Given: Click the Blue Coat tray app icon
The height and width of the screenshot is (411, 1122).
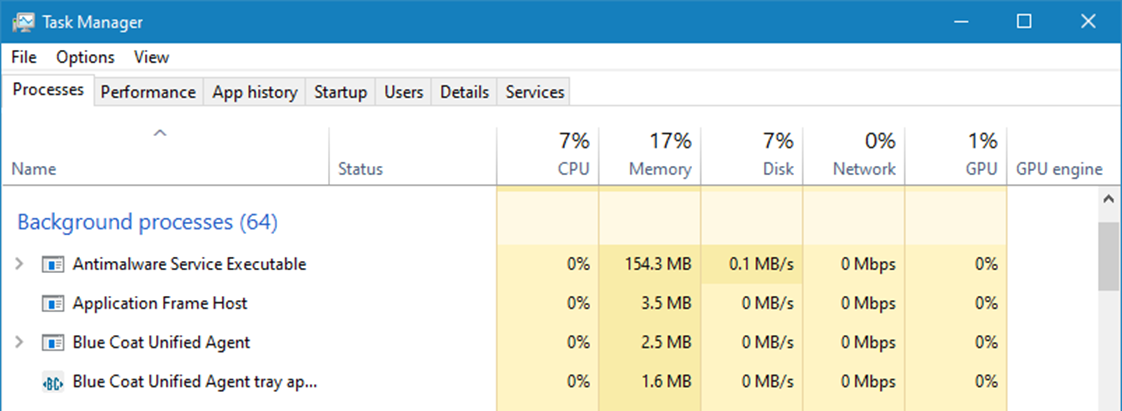Looking at the screenshot, I should point(52,382).
